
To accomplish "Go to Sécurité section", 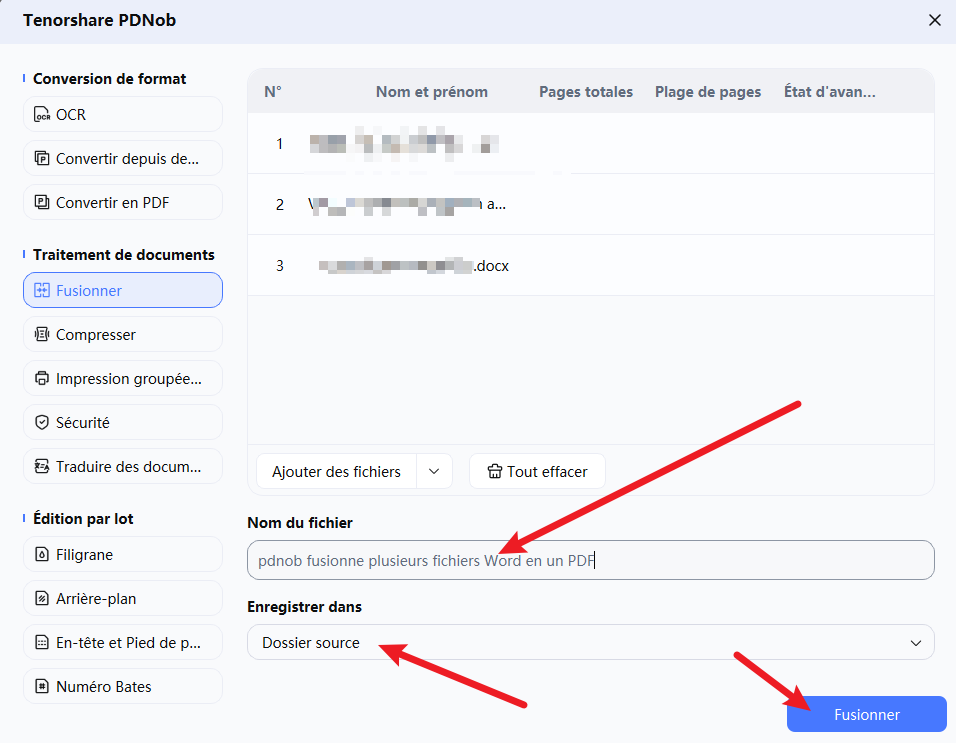I will pyautogui.click(x=123, y=422).
